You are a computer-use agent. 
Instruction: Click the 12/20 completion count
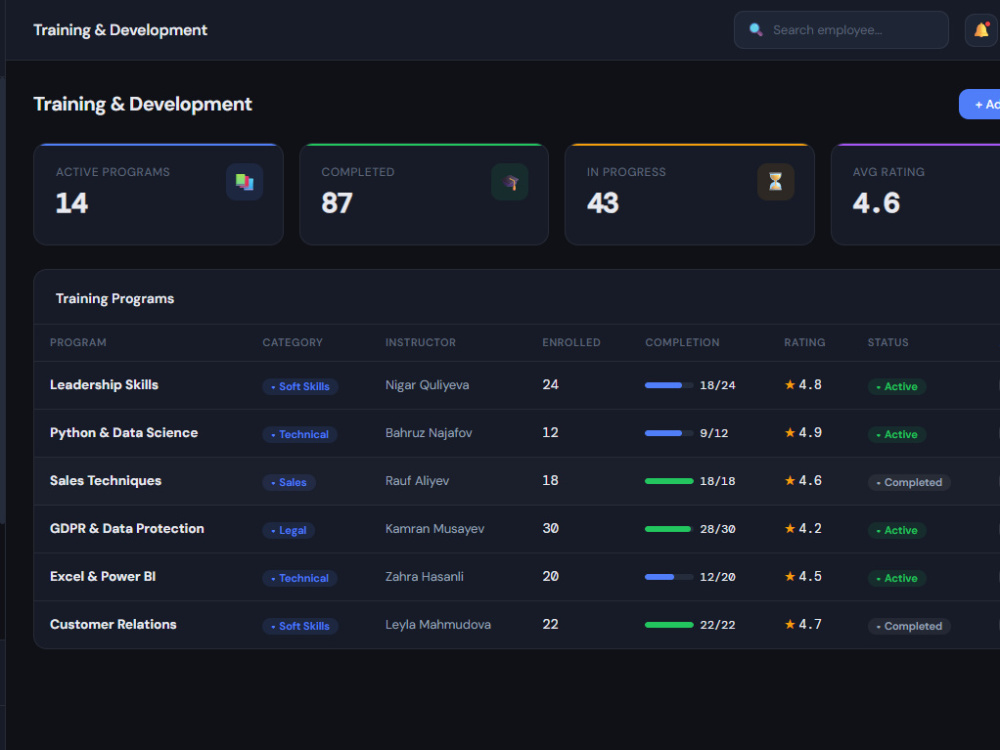[x=717, y=577]
